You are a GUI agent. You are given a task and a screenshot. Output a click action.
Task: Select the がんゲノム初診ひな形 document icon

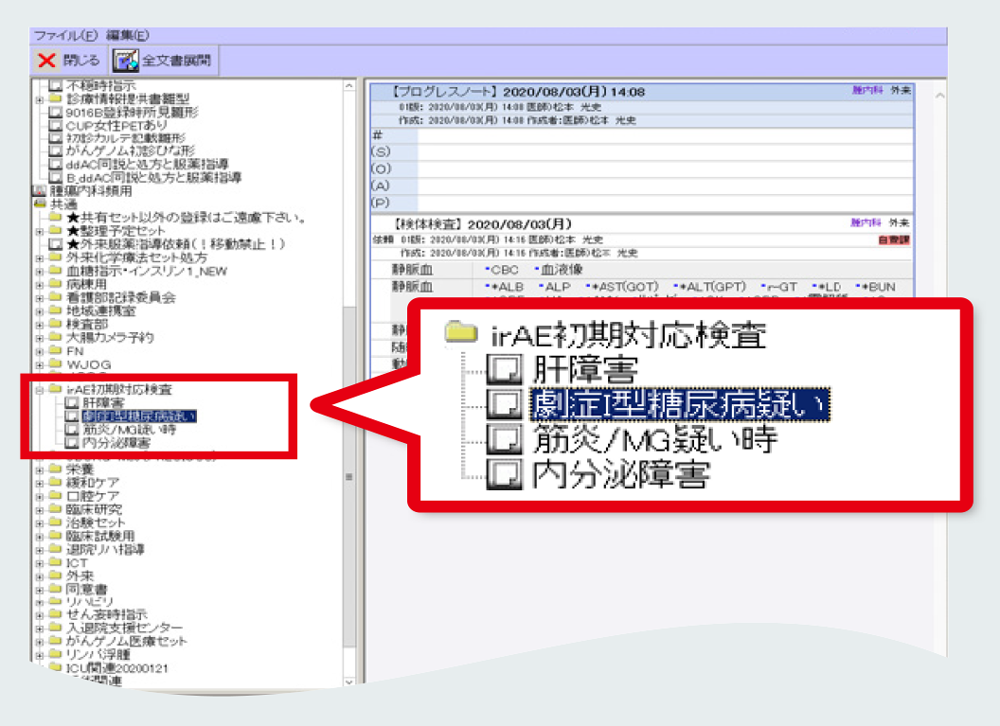(55, 151)
